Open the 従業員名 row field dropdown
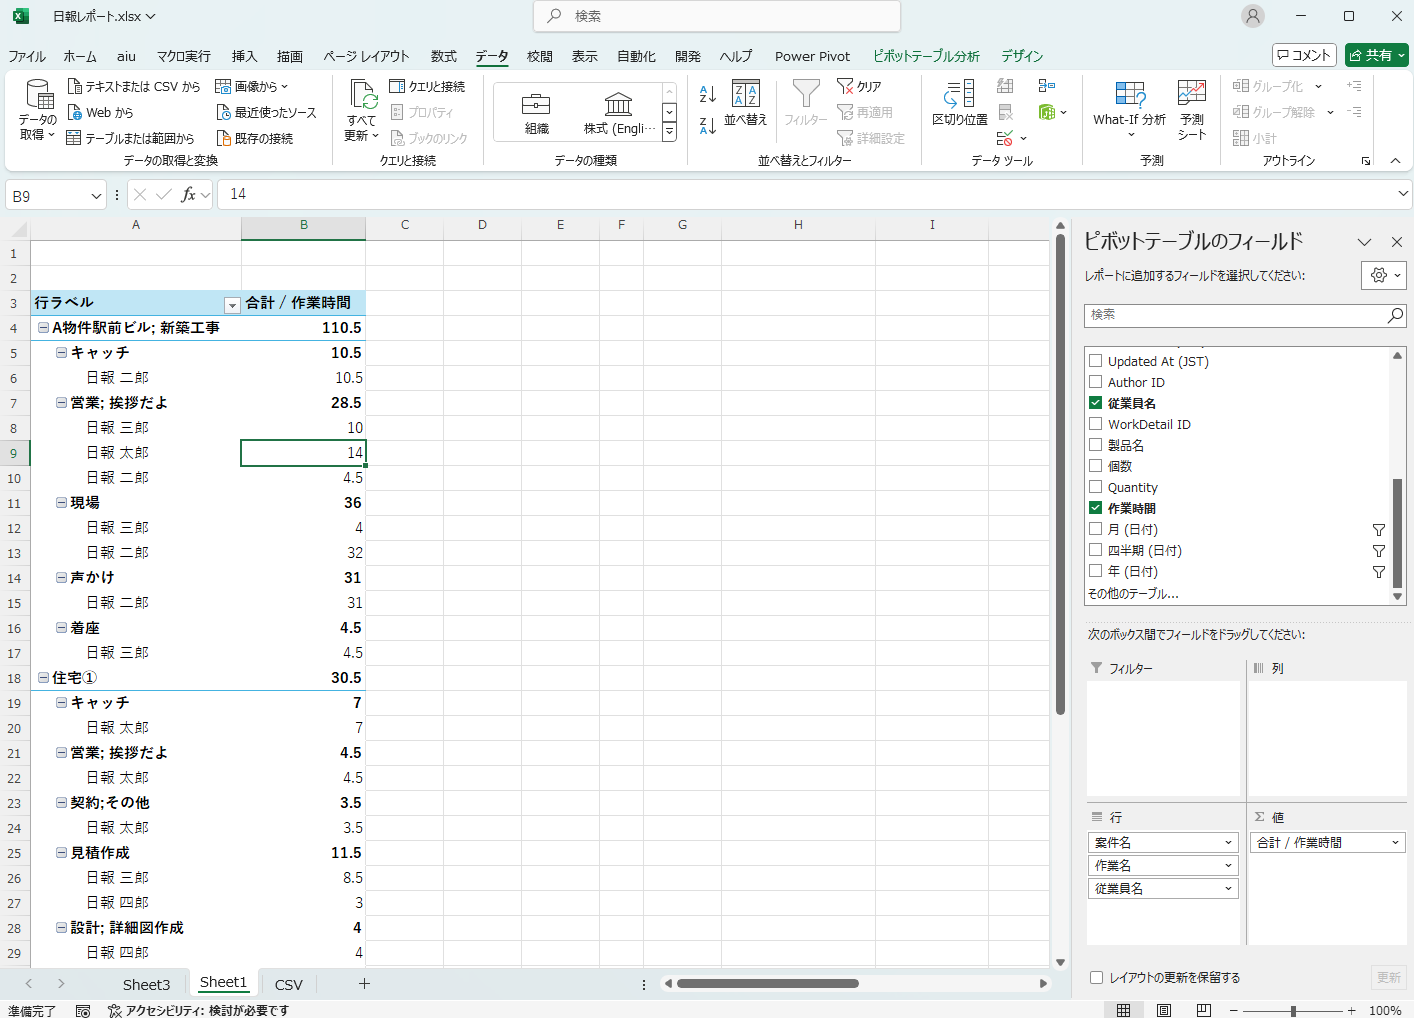 point(1229,889)
